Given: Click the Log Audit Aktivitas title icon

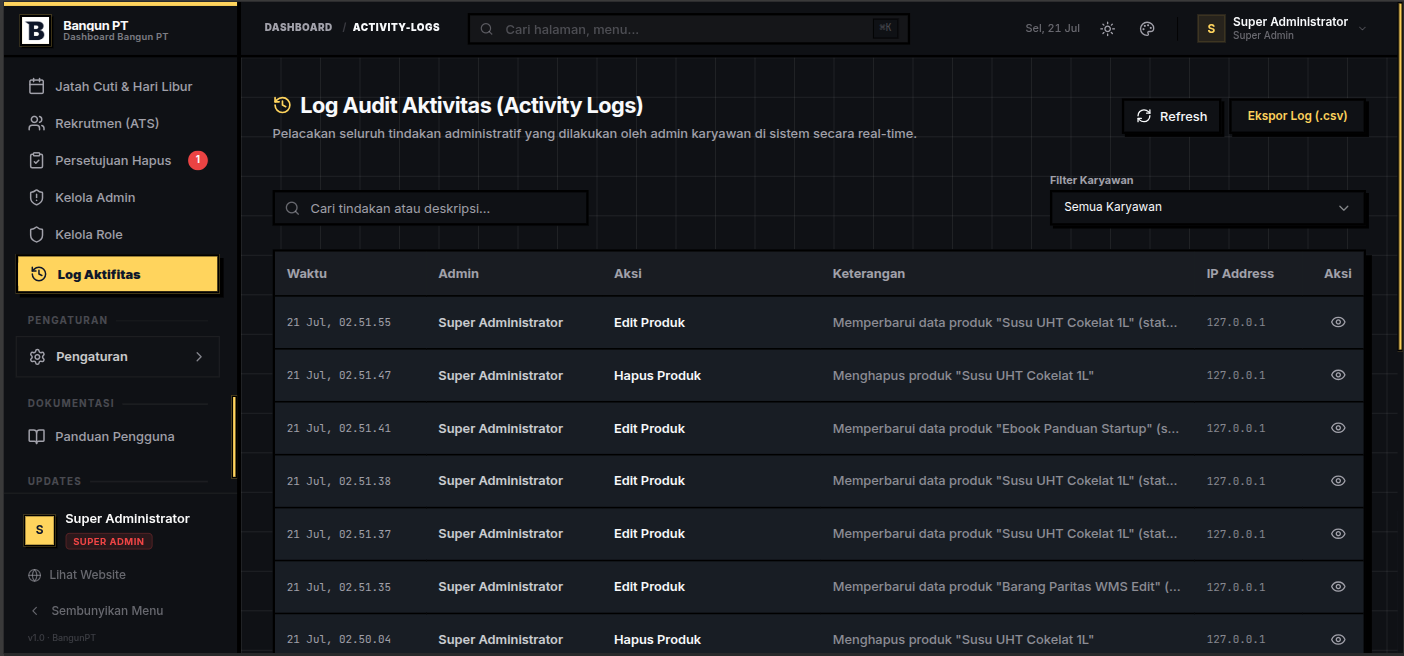Looking at the screenshot, I should pos(282,105).
